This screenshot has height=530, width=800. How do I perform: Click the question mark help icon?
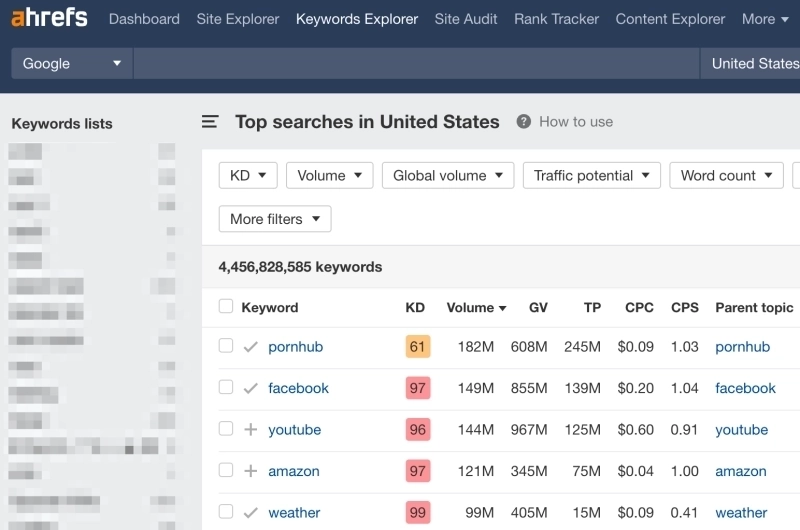click(523, 122)
